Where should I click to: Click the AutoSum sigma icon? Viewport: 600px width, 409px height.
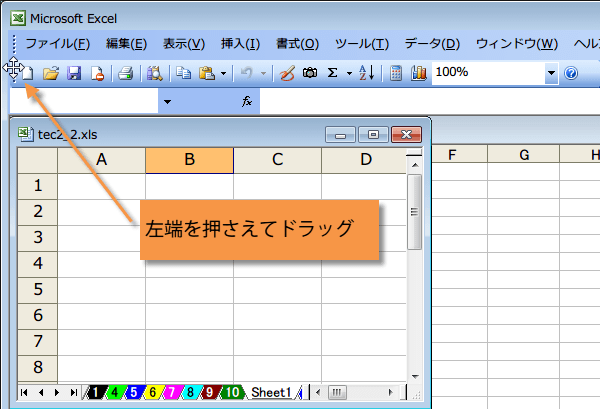(333, 72)
